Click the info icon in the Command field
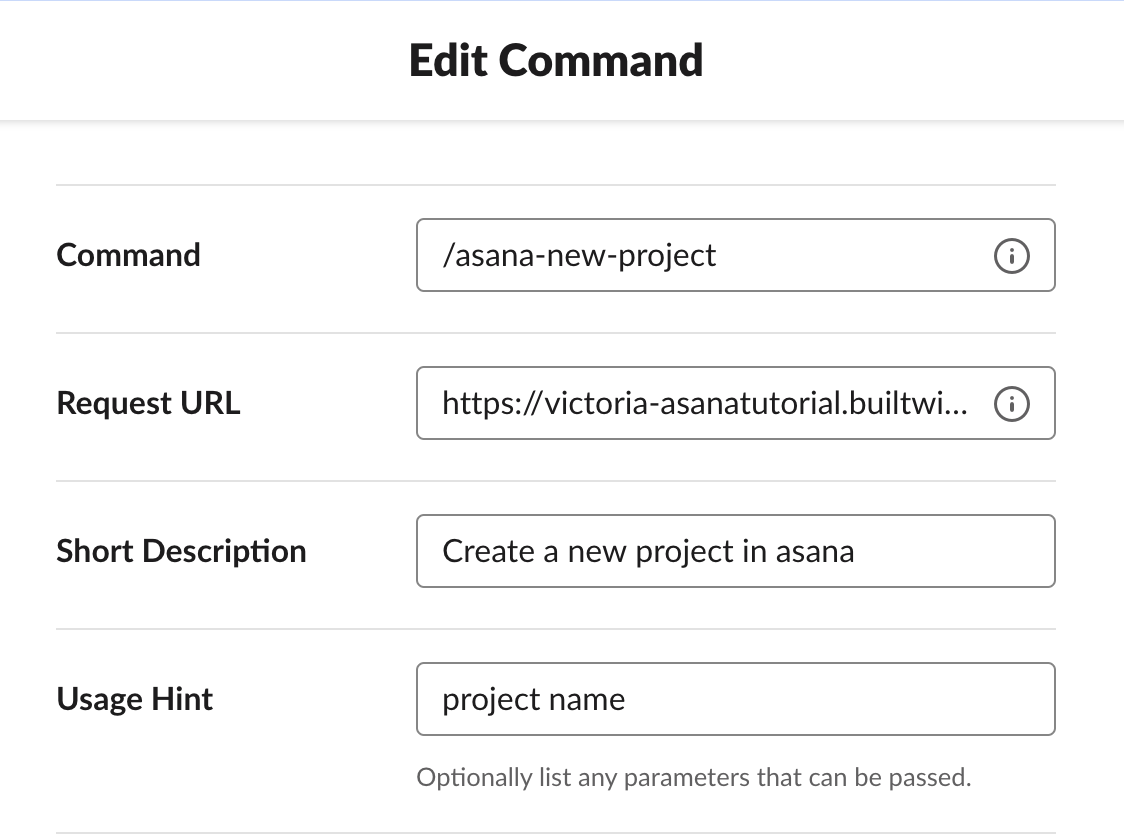 [1011, 255]
